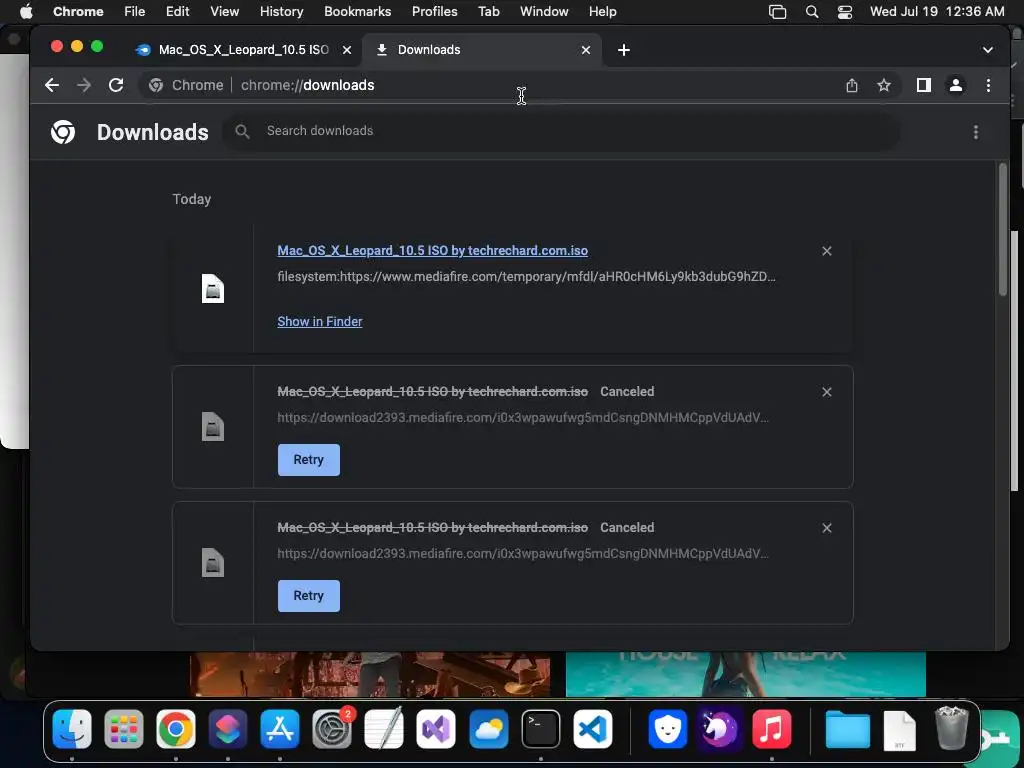Open the Profiles menu
This screenshot has width=1024, height=768.
pyautogui.click(x=434, y=12)
